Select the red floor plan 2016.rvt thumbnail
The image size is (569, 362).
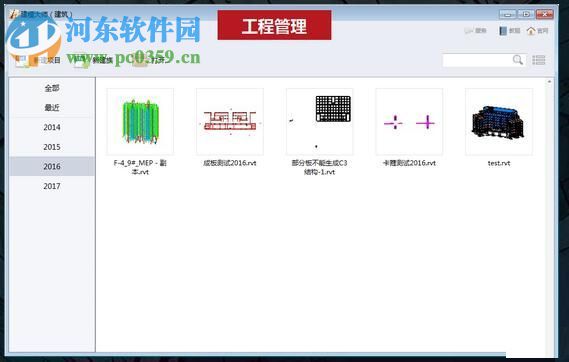(x=230, y=122)
